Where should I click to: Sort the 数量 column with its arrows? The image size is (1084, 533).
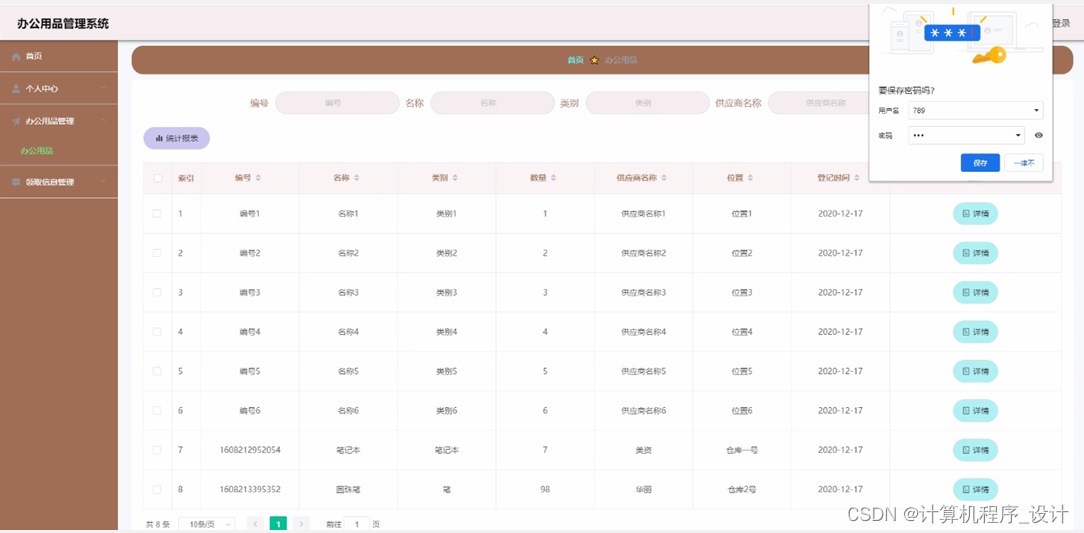point(554,178)
